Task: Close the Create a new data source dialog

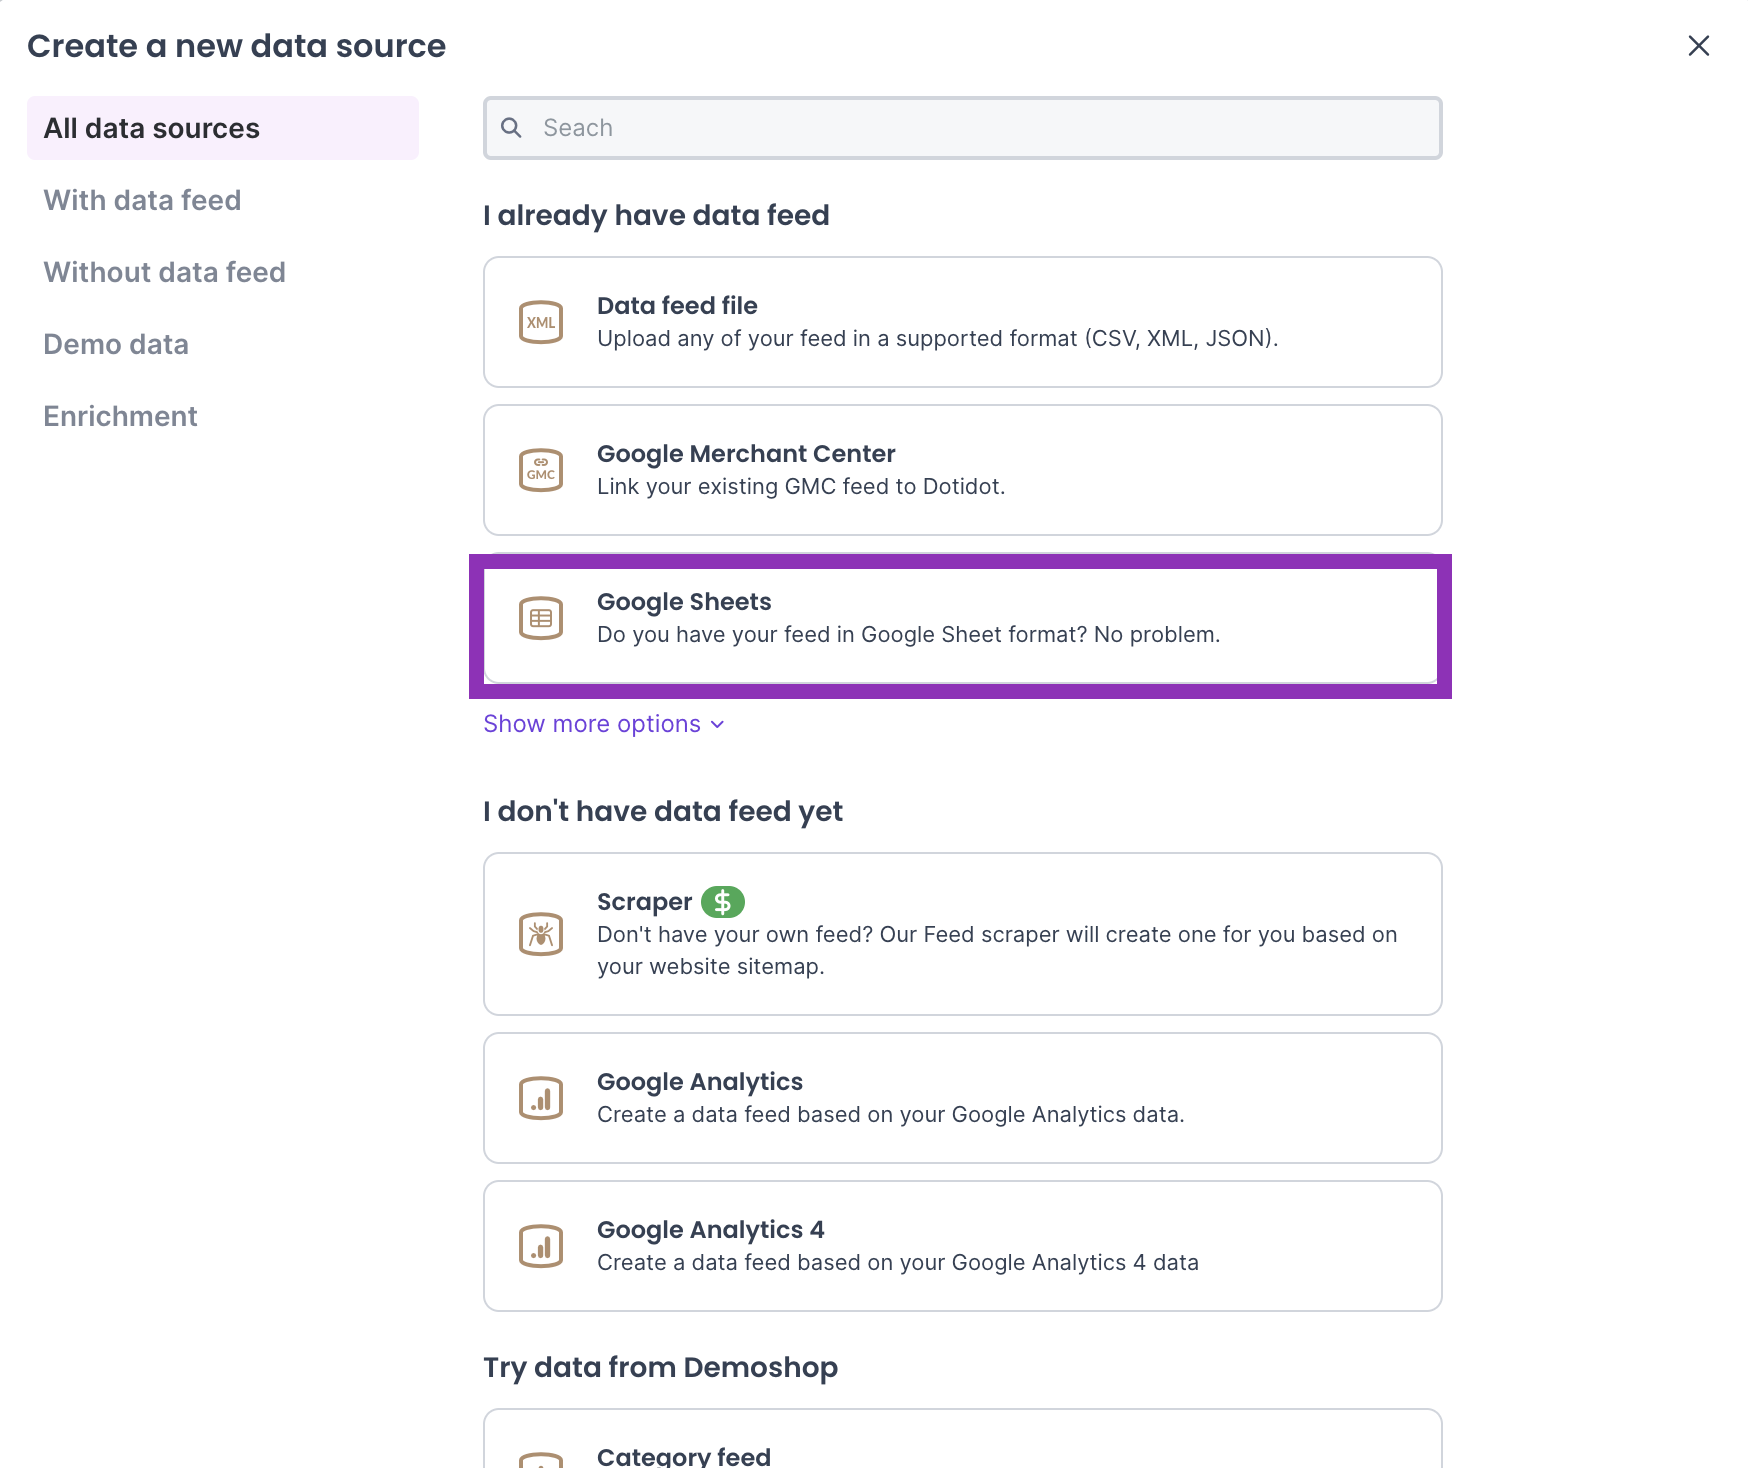Action: (x=1698, y=46)
